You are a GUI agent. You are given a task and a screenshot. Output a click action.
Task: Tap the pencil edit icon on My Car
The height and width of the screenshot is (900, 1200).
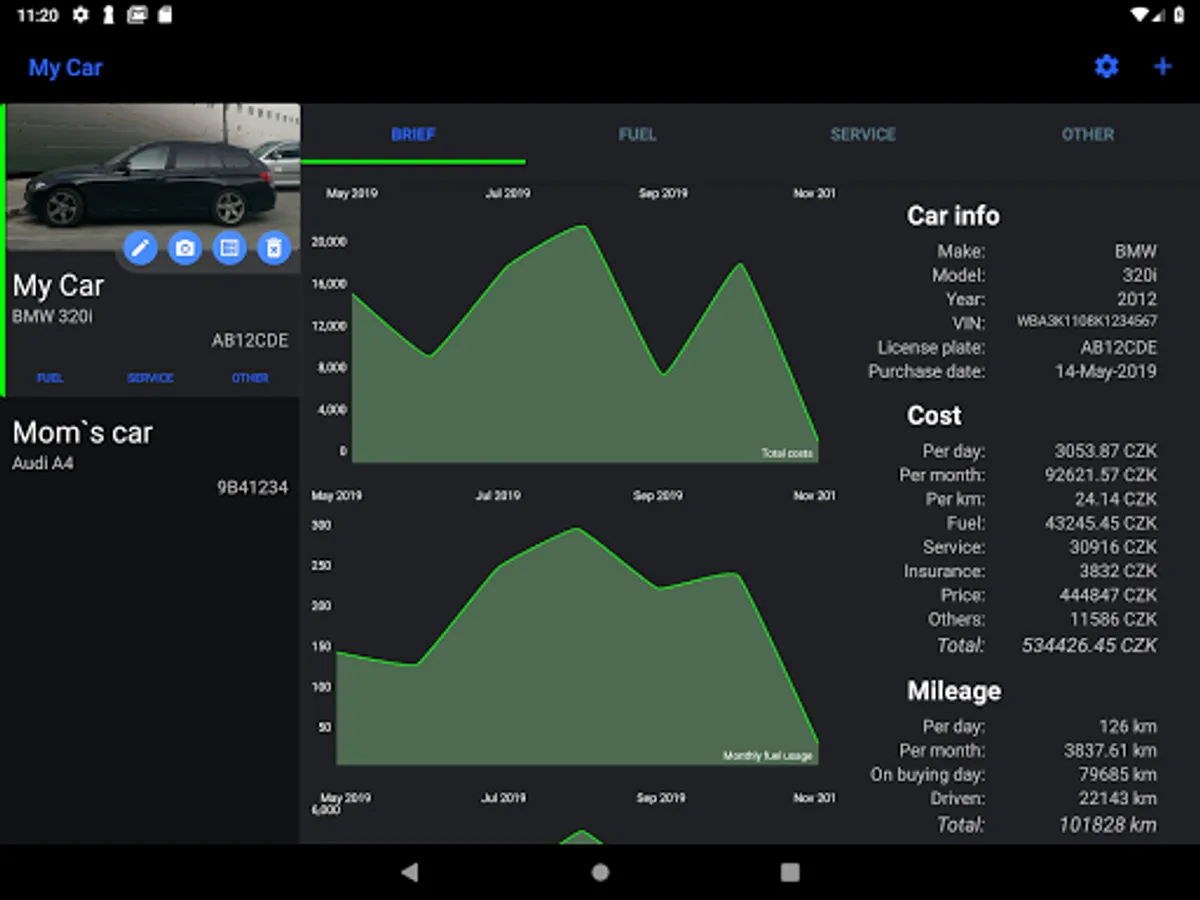tap(140, 247)
